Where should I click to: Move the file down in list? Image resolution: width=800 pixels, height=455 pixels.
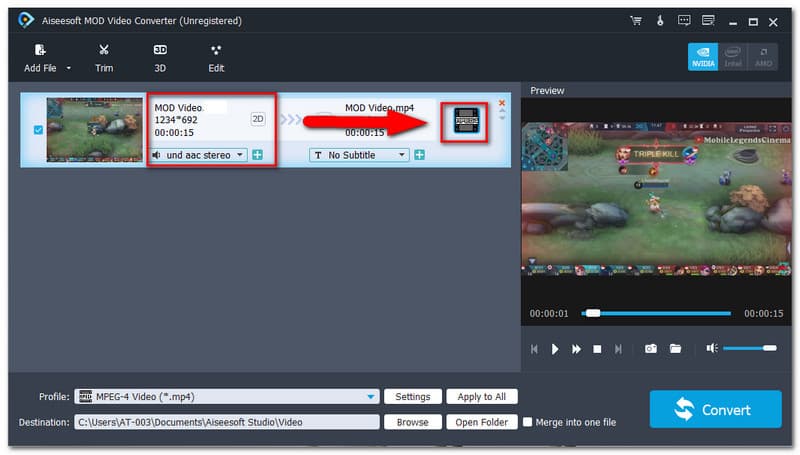502,118
